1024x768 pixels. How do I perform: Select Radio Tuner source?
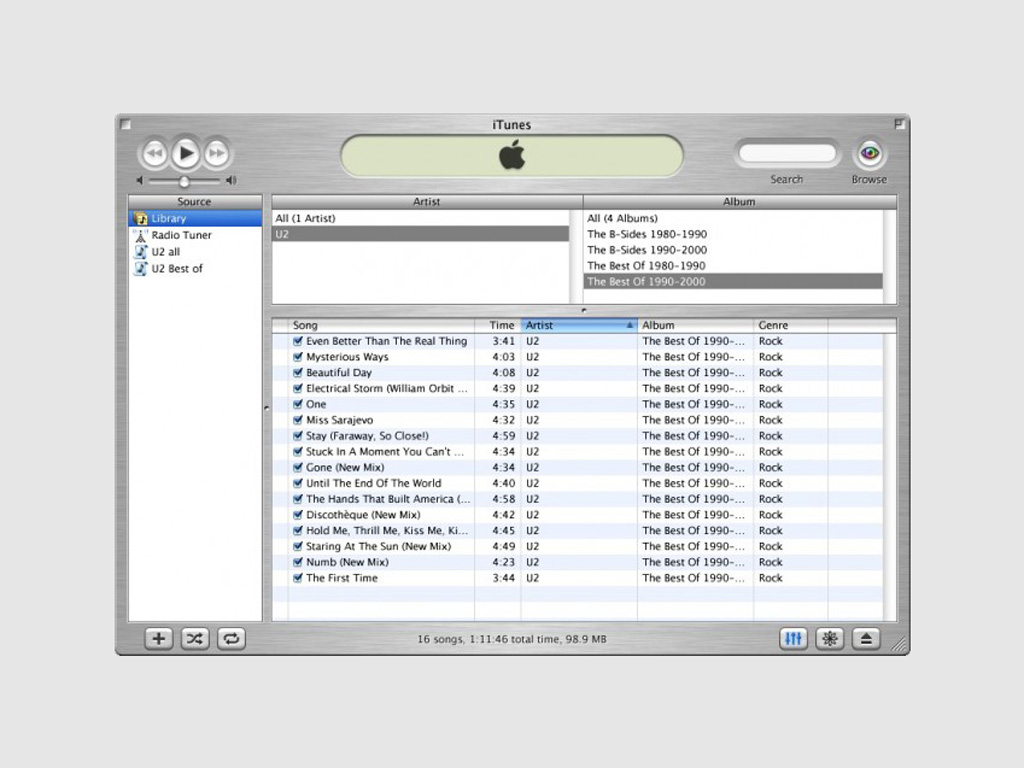pyautogui.click(x=195, y=235)
